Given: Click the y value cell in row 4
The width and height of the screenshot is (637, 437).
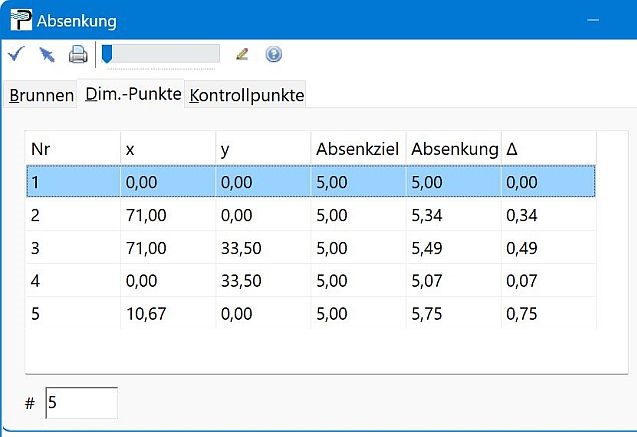Looking at the screenshot, I should coord(262,281).
